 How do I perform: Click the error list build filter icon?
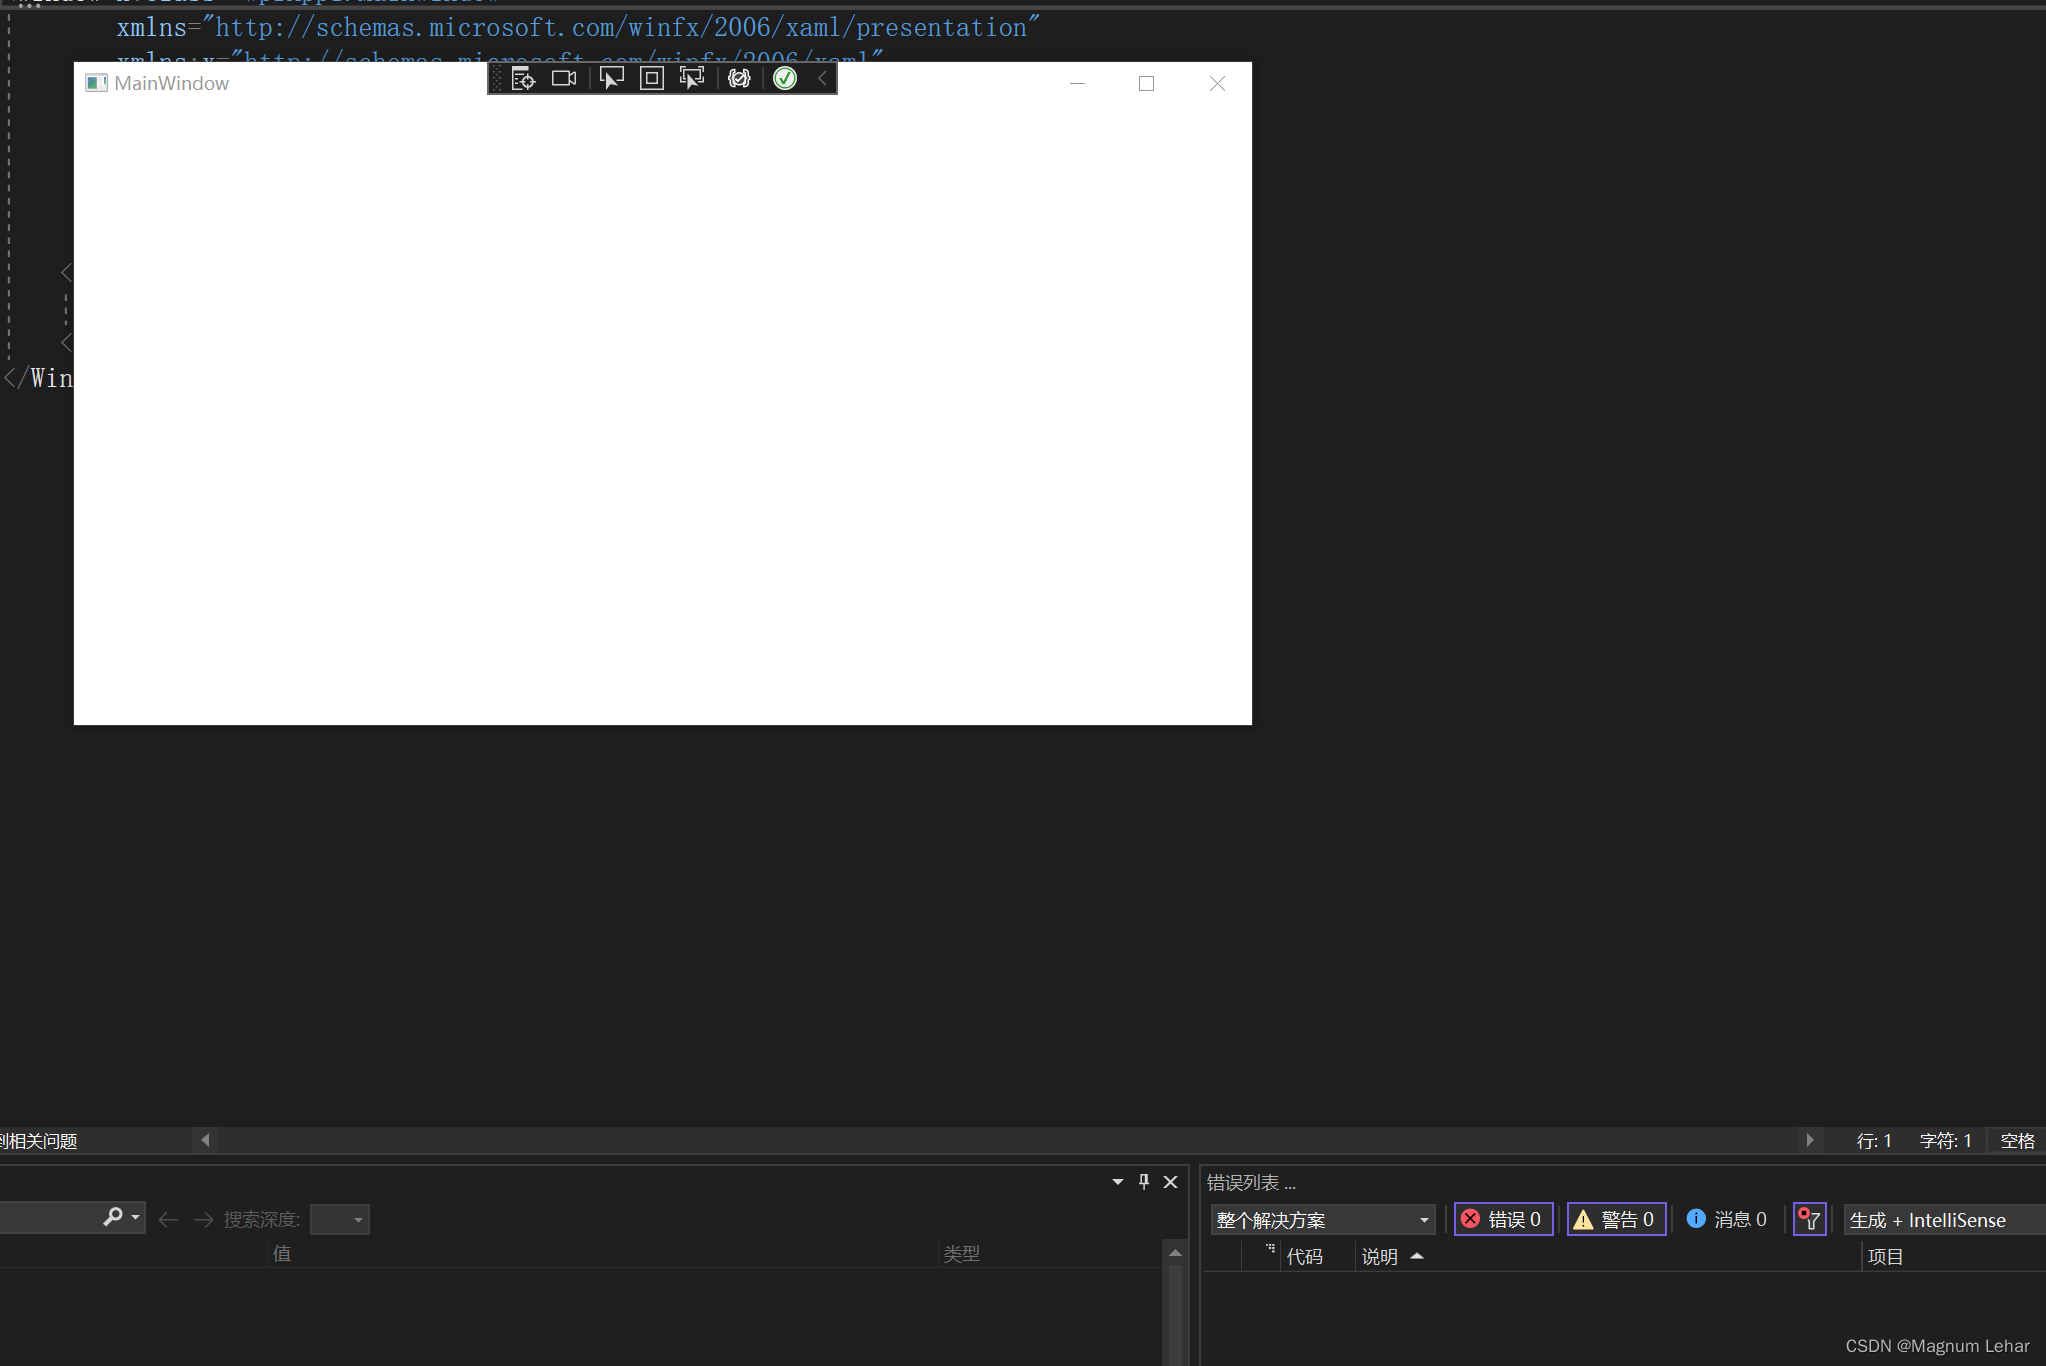pos(1809,1219)
